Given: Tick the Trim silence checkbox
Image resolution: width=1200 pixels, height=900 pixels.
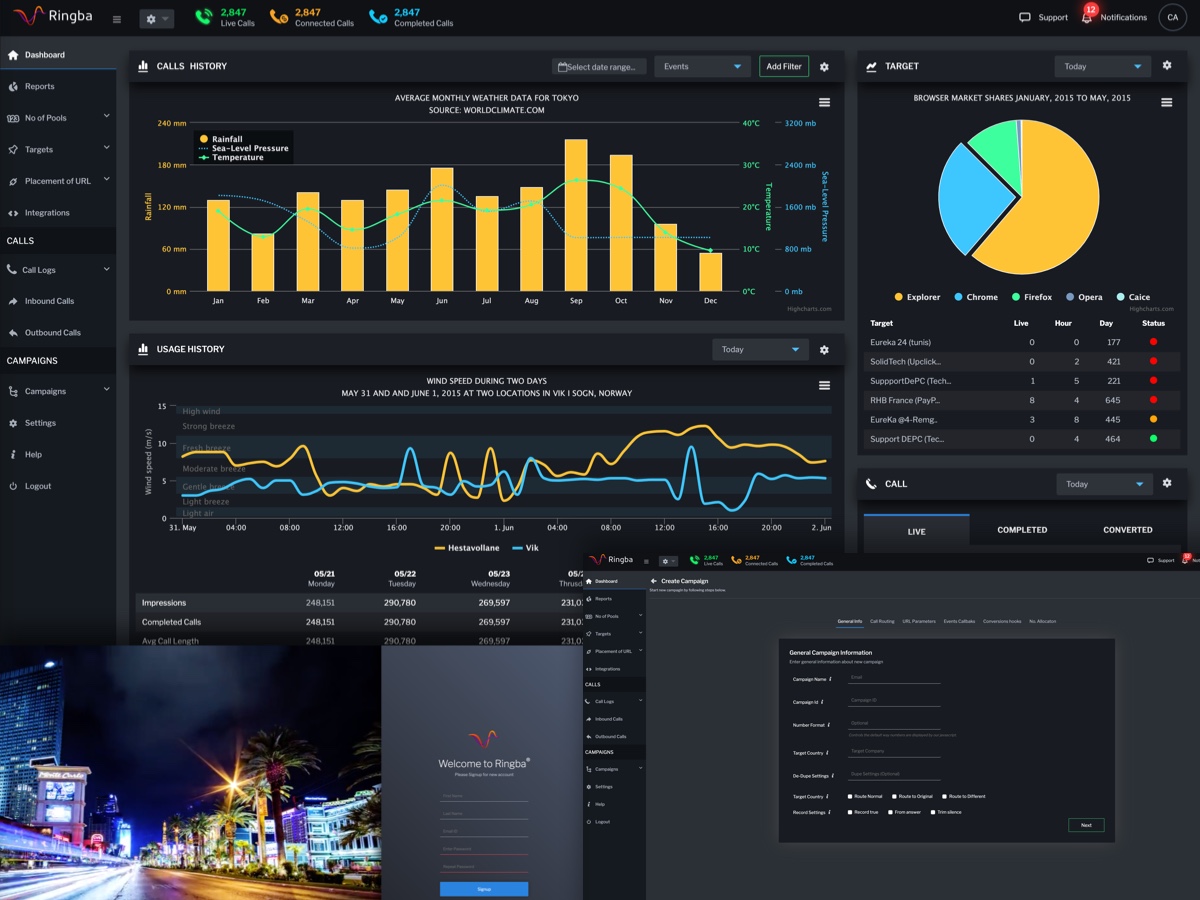Looking at the screenshot, I should (932, 812).
